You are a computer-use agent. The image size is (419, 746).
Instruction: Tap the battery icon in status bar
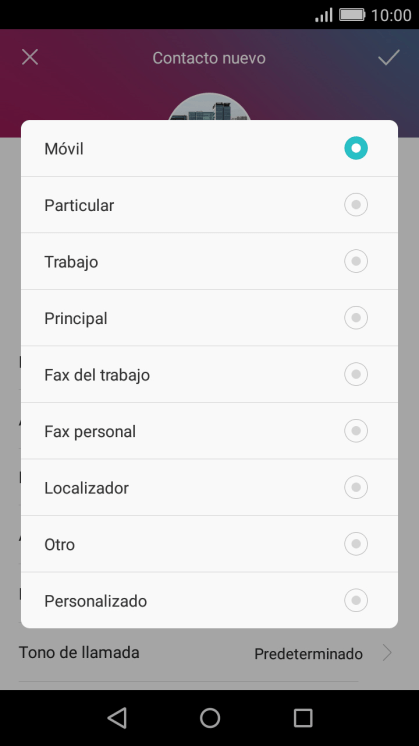click(x=352, y=15)
